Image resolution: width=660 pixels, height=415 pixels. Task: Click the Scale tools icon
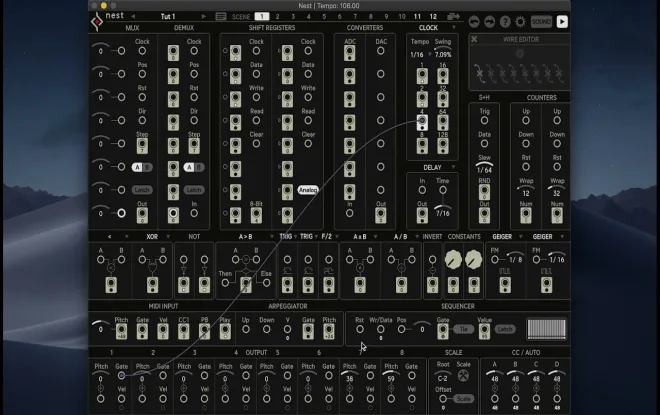463,375
